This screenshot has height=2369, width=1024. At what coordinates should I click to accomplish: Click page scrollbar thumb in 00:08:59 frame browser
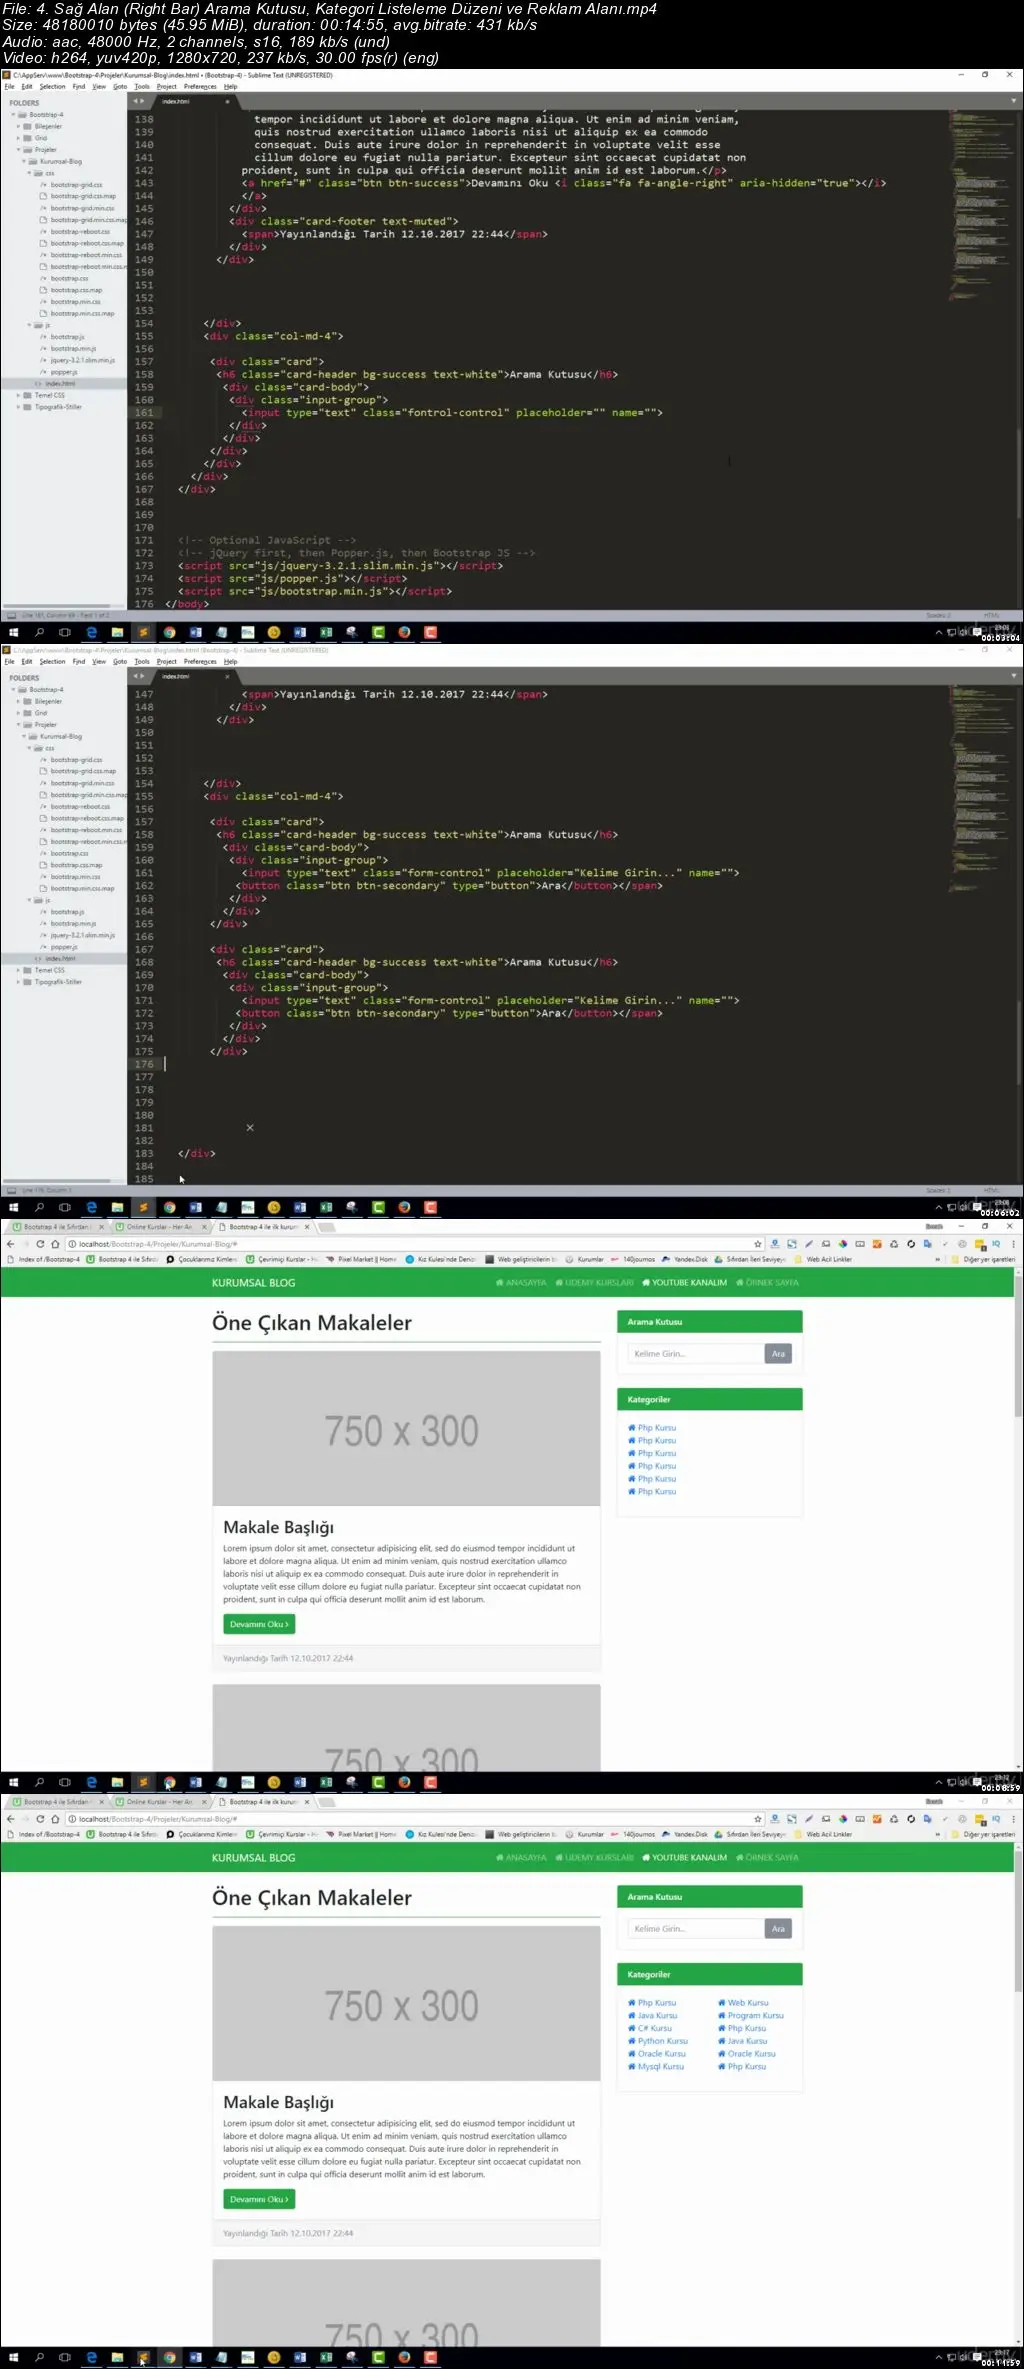click(x=1018, y=1345)
